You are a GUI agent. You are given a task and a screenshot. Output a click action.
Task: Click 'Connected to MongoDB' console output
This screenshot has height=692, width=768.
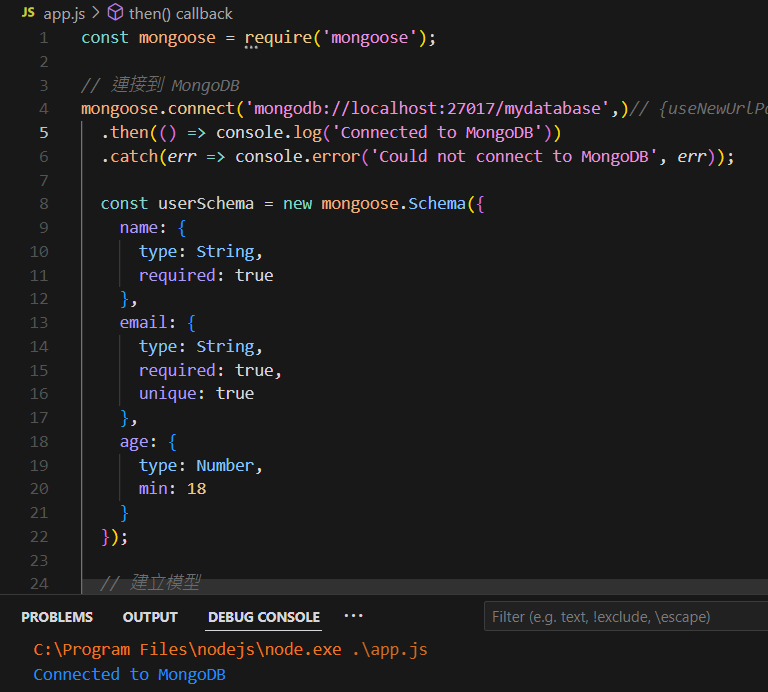[129, 674]
